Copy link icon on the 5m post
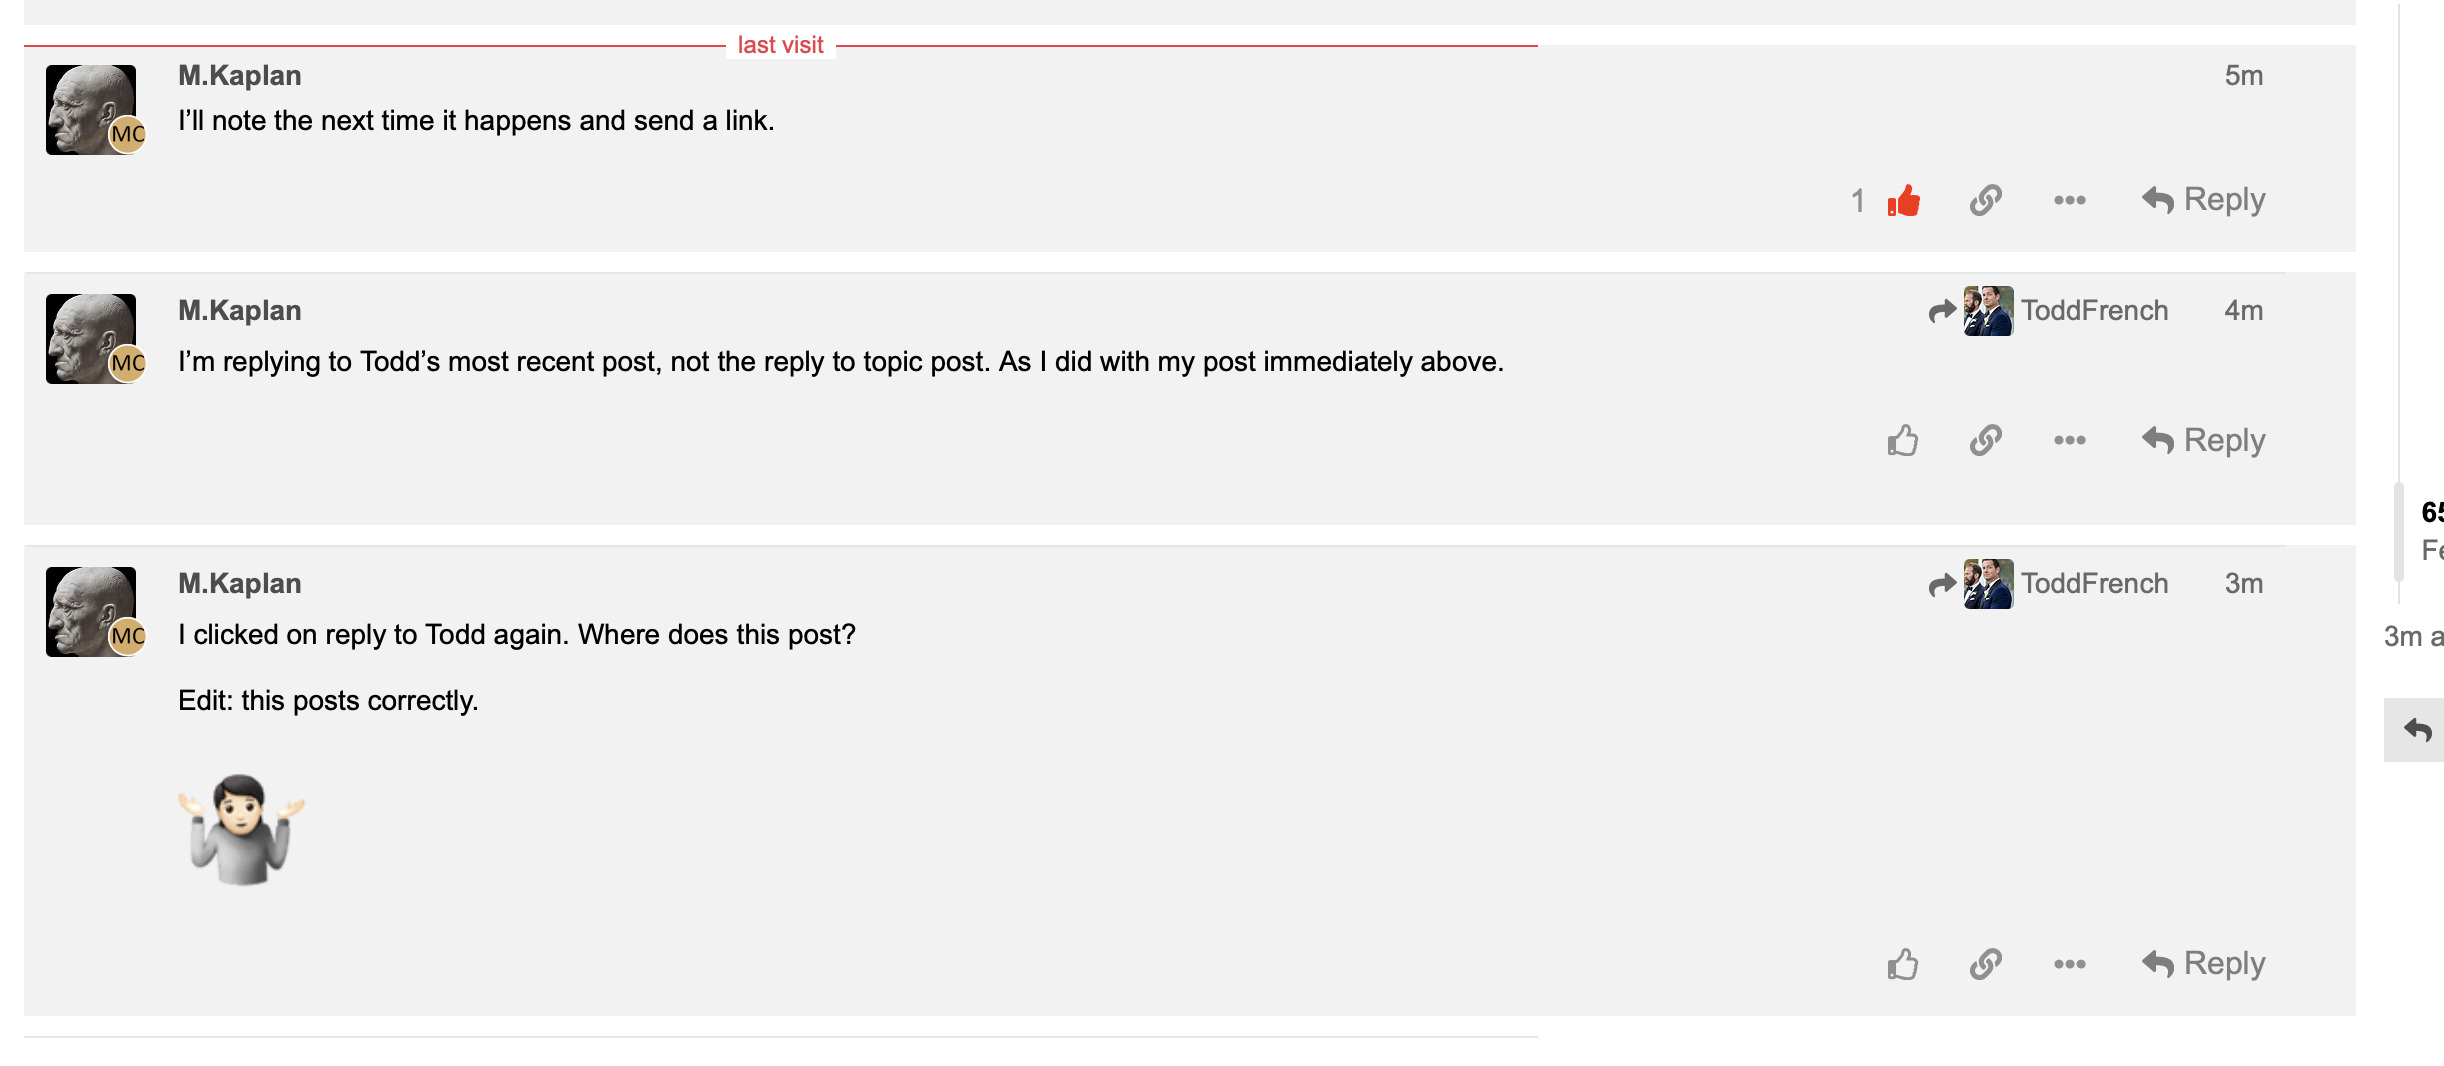Image resolution: width=2444 pixels, height=1066 pixels. pyautogui.click(x=1986, y=200)
